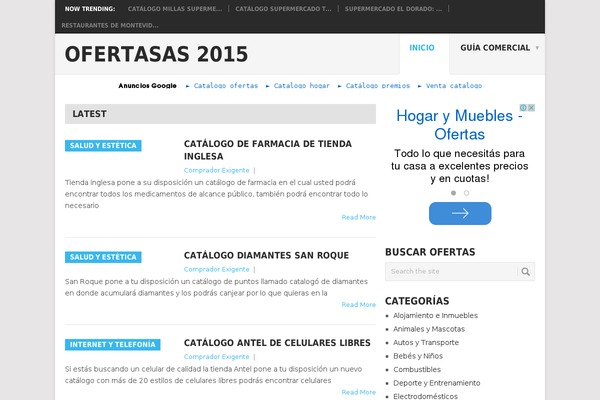The width and height of the screenshot is (600, 400).
Task: Select the first ad carousel dot
Action: [x=453, y=193]
